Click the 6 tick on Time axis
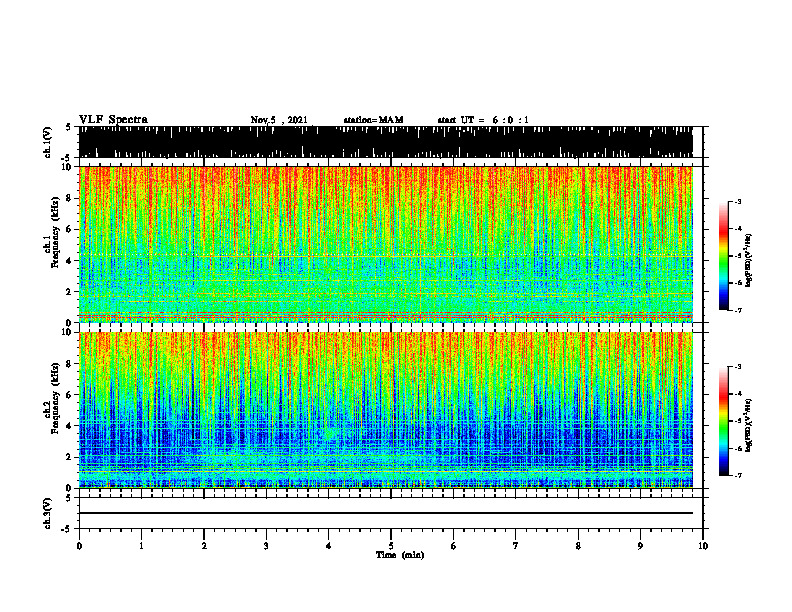Screen dimensions: 792x612 point(454,546)
